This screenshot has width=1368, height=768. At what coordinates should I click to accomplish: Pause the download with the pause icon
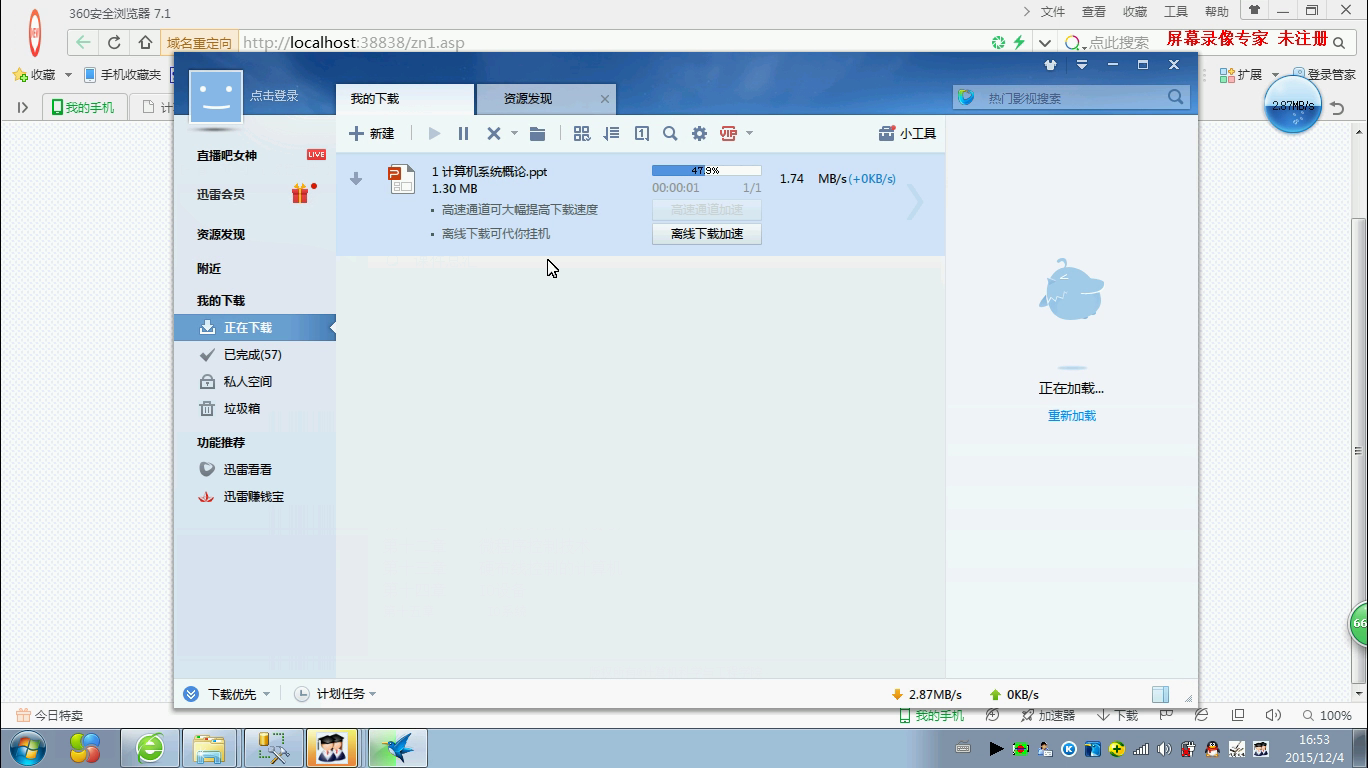(x=463, y=133)
